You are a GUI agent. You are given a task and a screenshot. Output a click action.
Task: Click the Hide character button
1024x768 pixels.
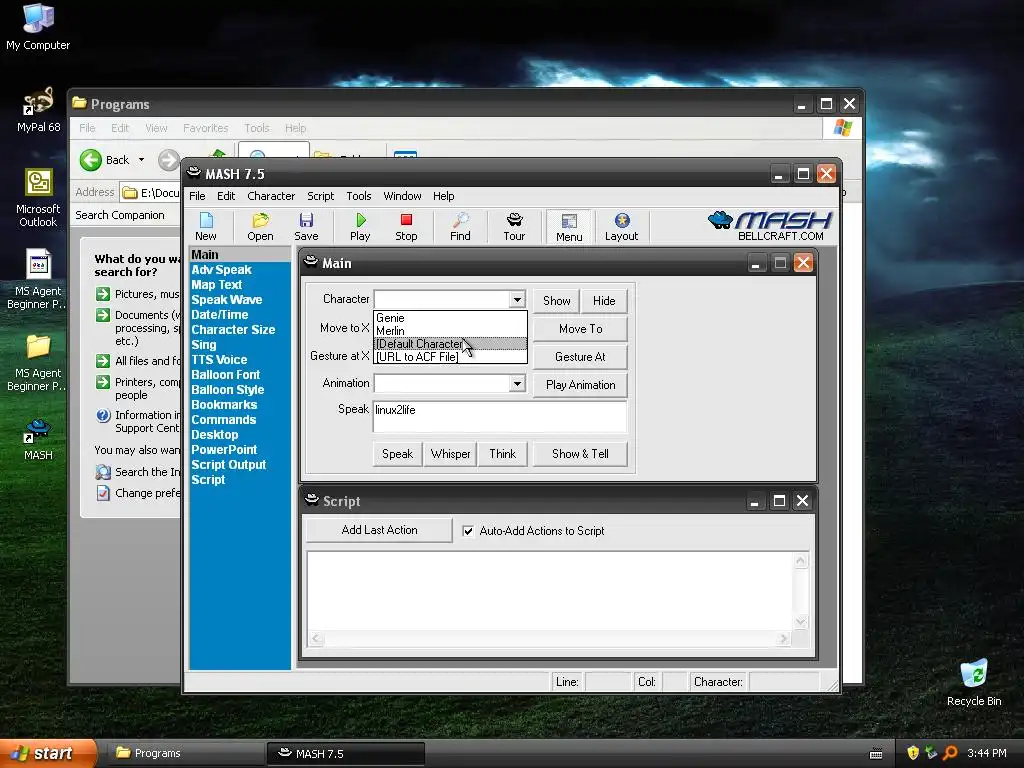pos(604,300)
